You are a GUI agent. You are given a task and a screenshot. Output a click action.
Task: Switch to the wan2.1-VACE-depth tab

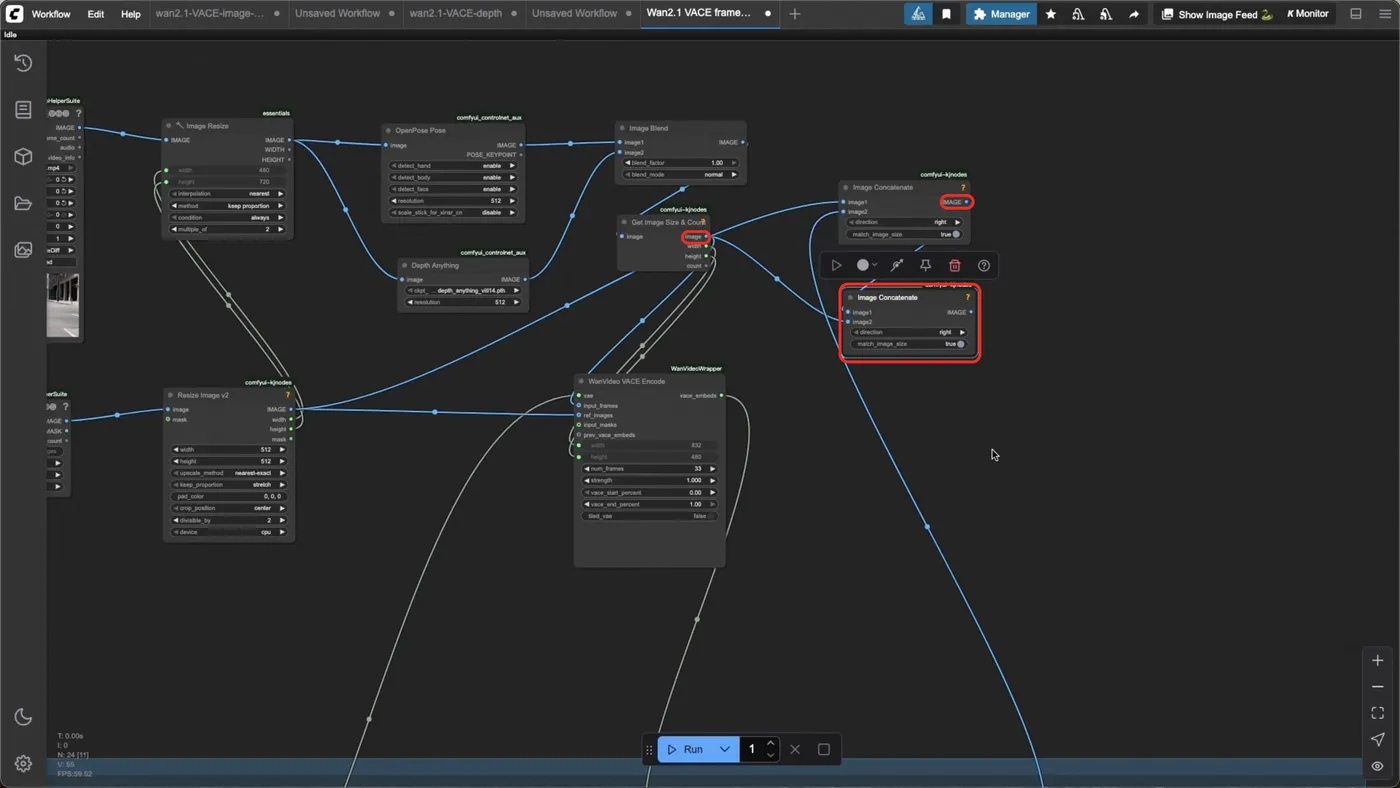tap(456, 14)
